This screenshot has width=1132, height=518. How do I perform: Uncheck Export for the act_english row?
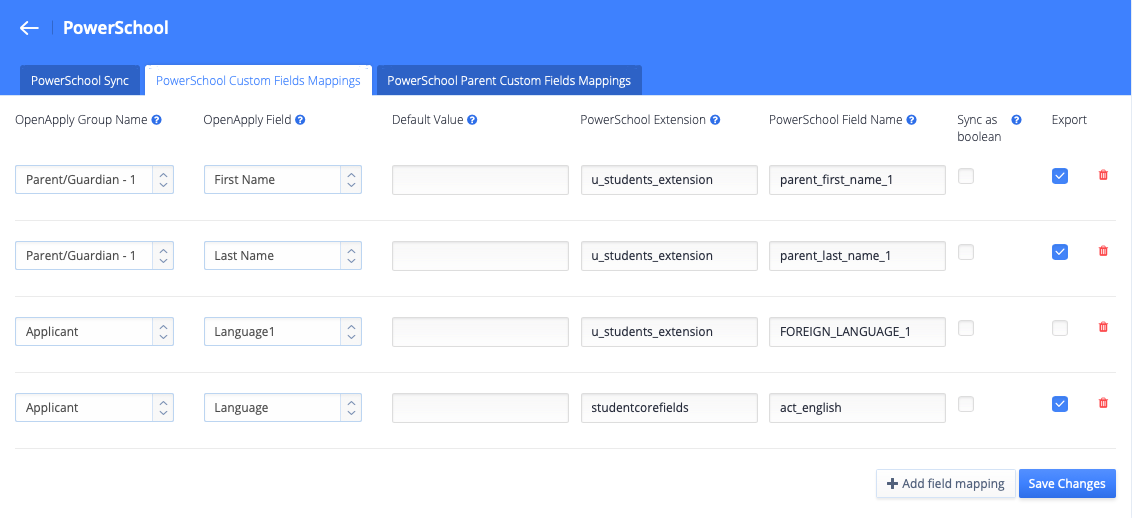[x=1059, y=404]
